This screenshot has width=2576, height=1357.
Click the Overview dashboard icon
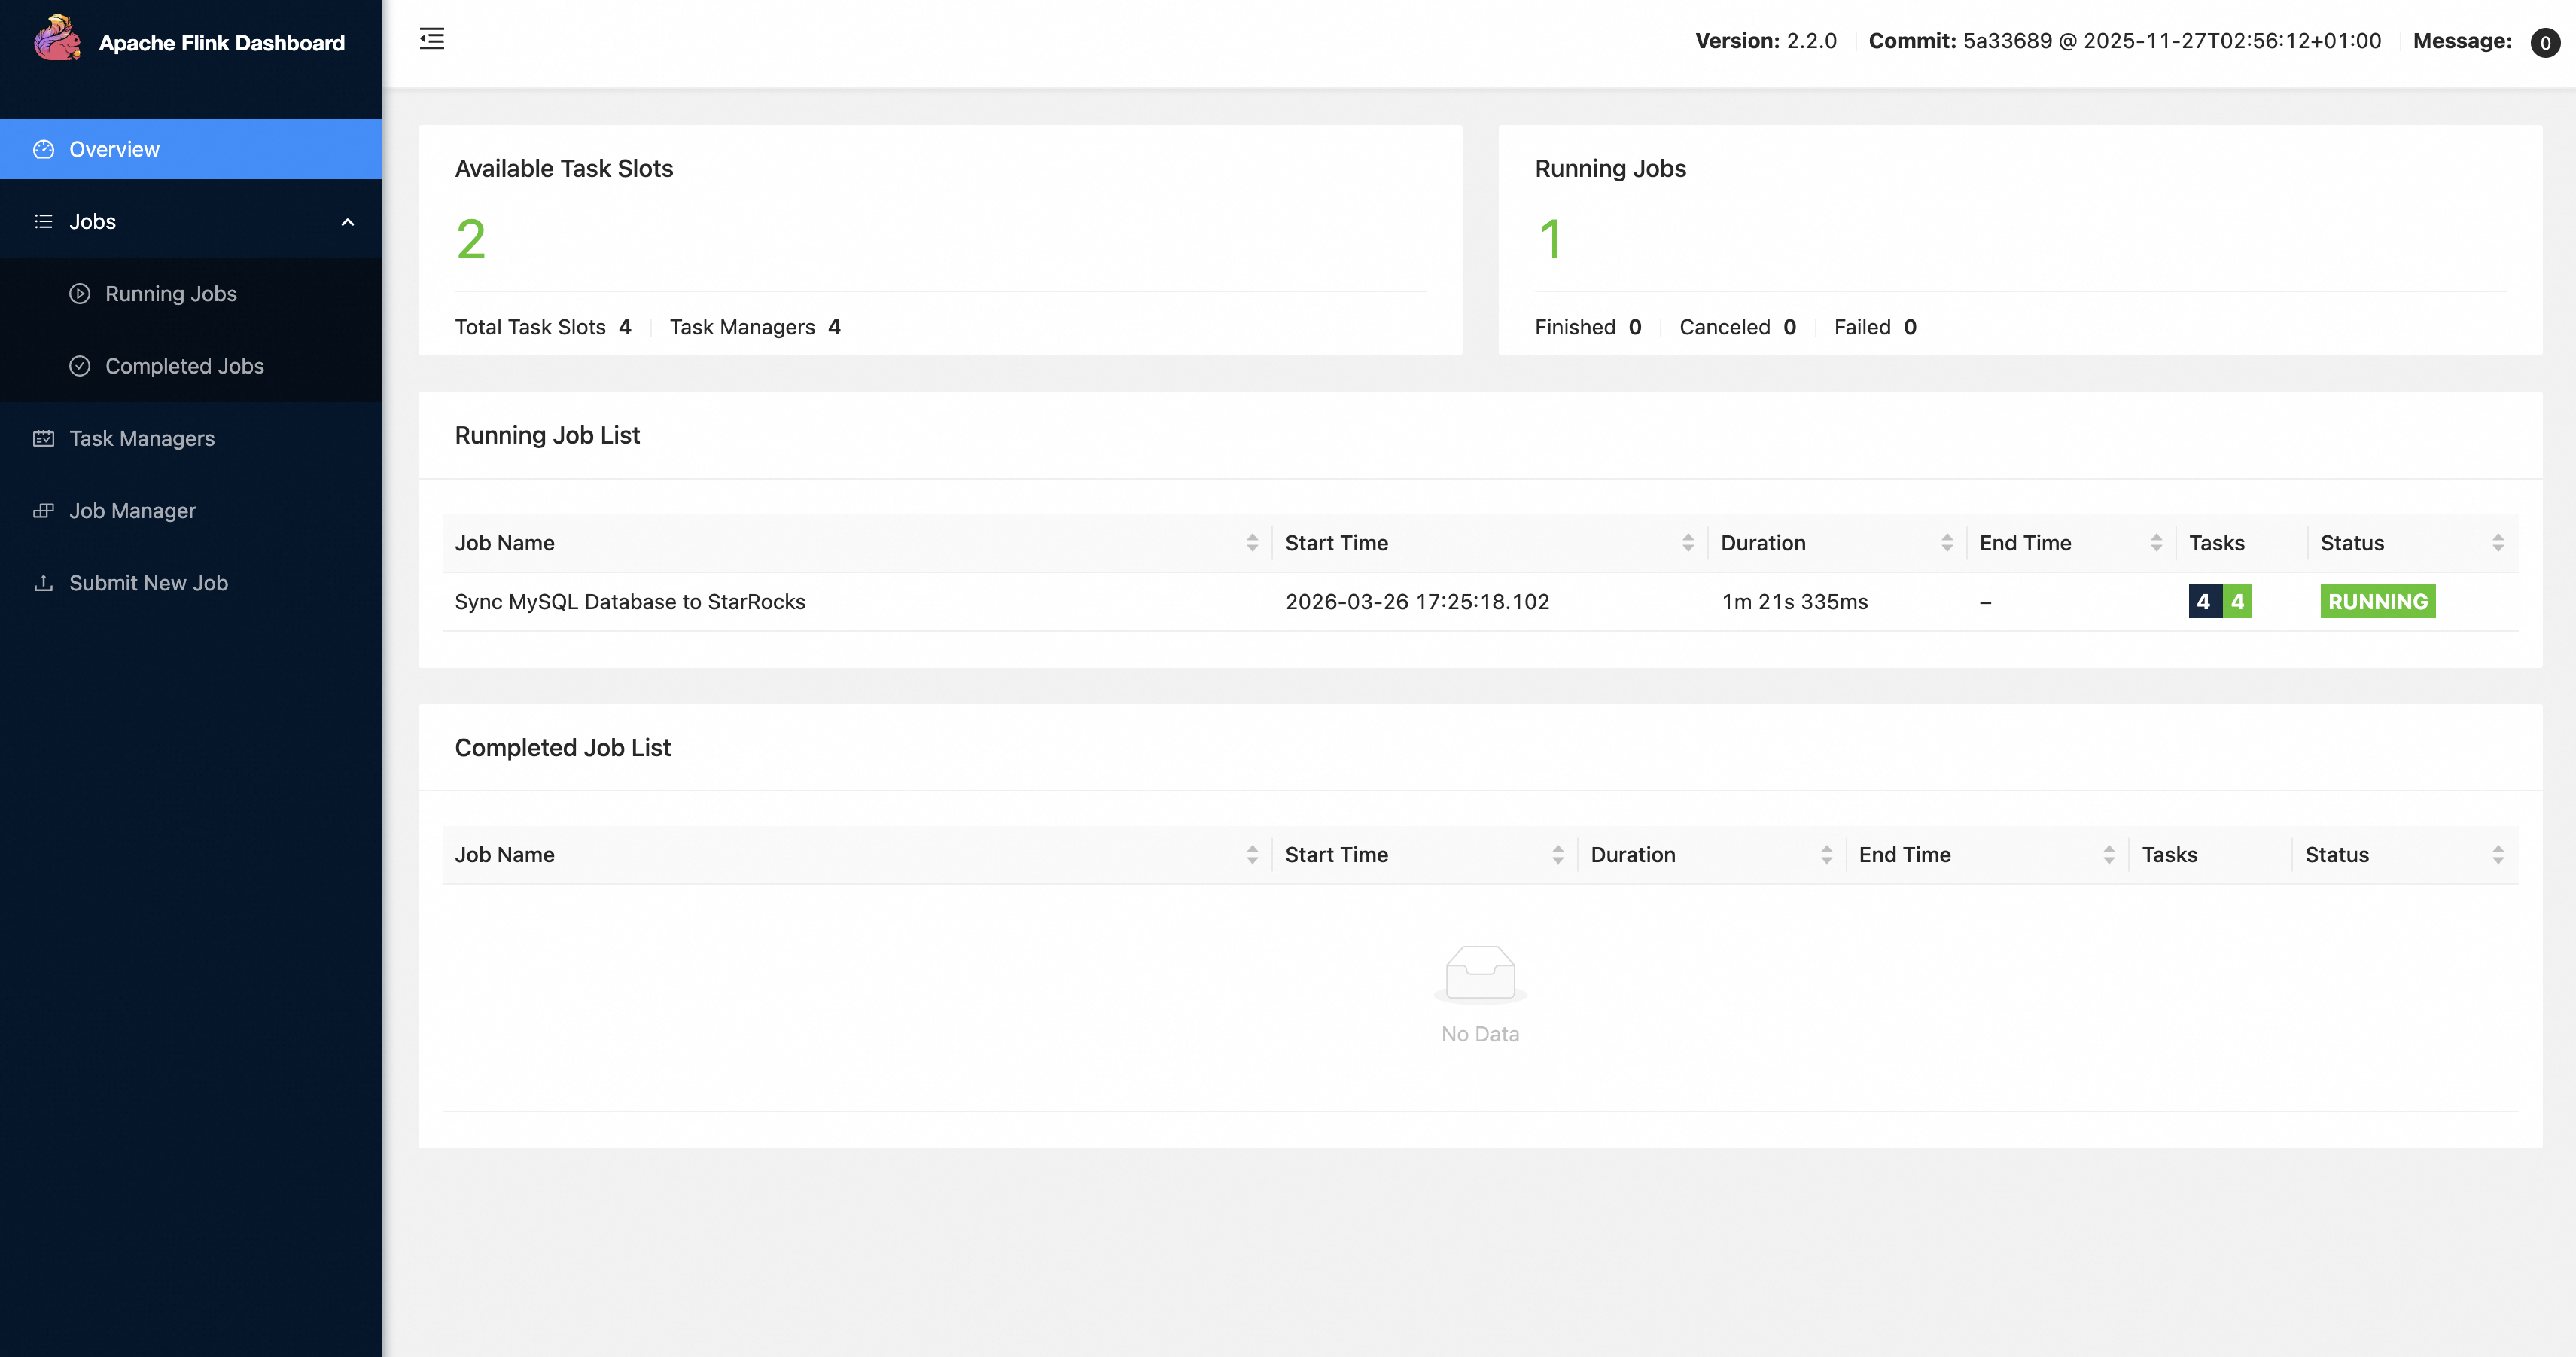coord(43,149)
